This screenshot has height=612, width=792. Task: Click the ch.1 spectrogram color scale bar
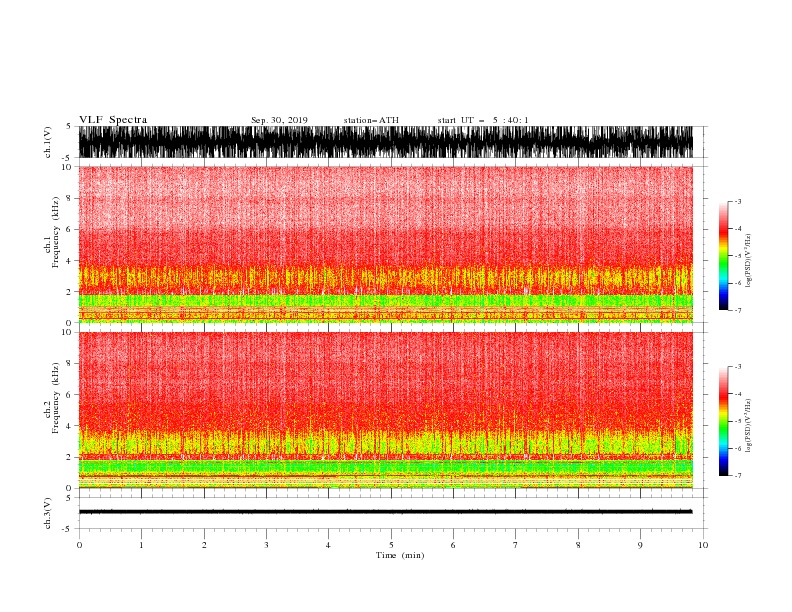[x=723, y=256]
